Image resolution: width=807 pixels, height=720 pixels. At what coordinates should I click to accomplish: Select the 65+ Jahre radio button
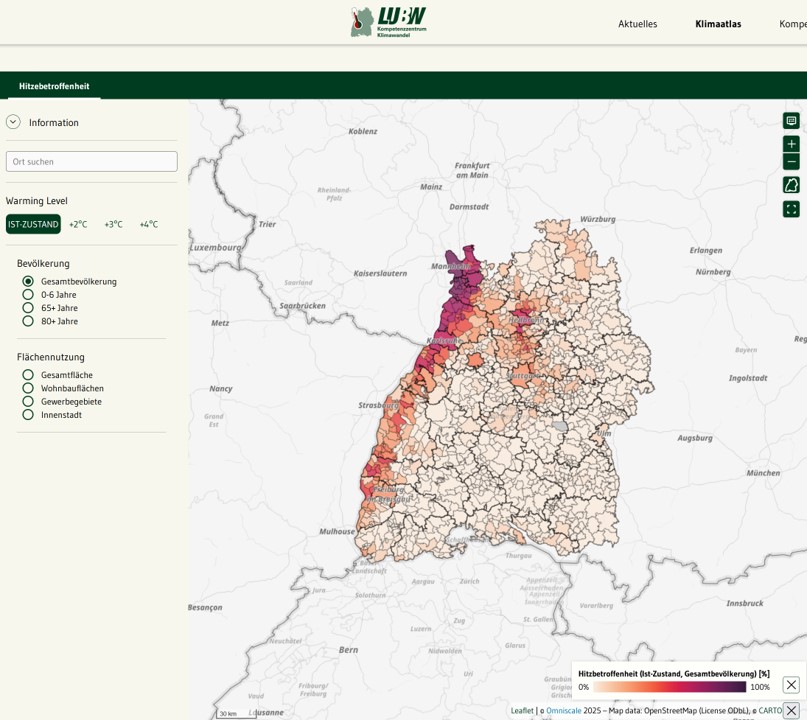click(x=28, y=308)
